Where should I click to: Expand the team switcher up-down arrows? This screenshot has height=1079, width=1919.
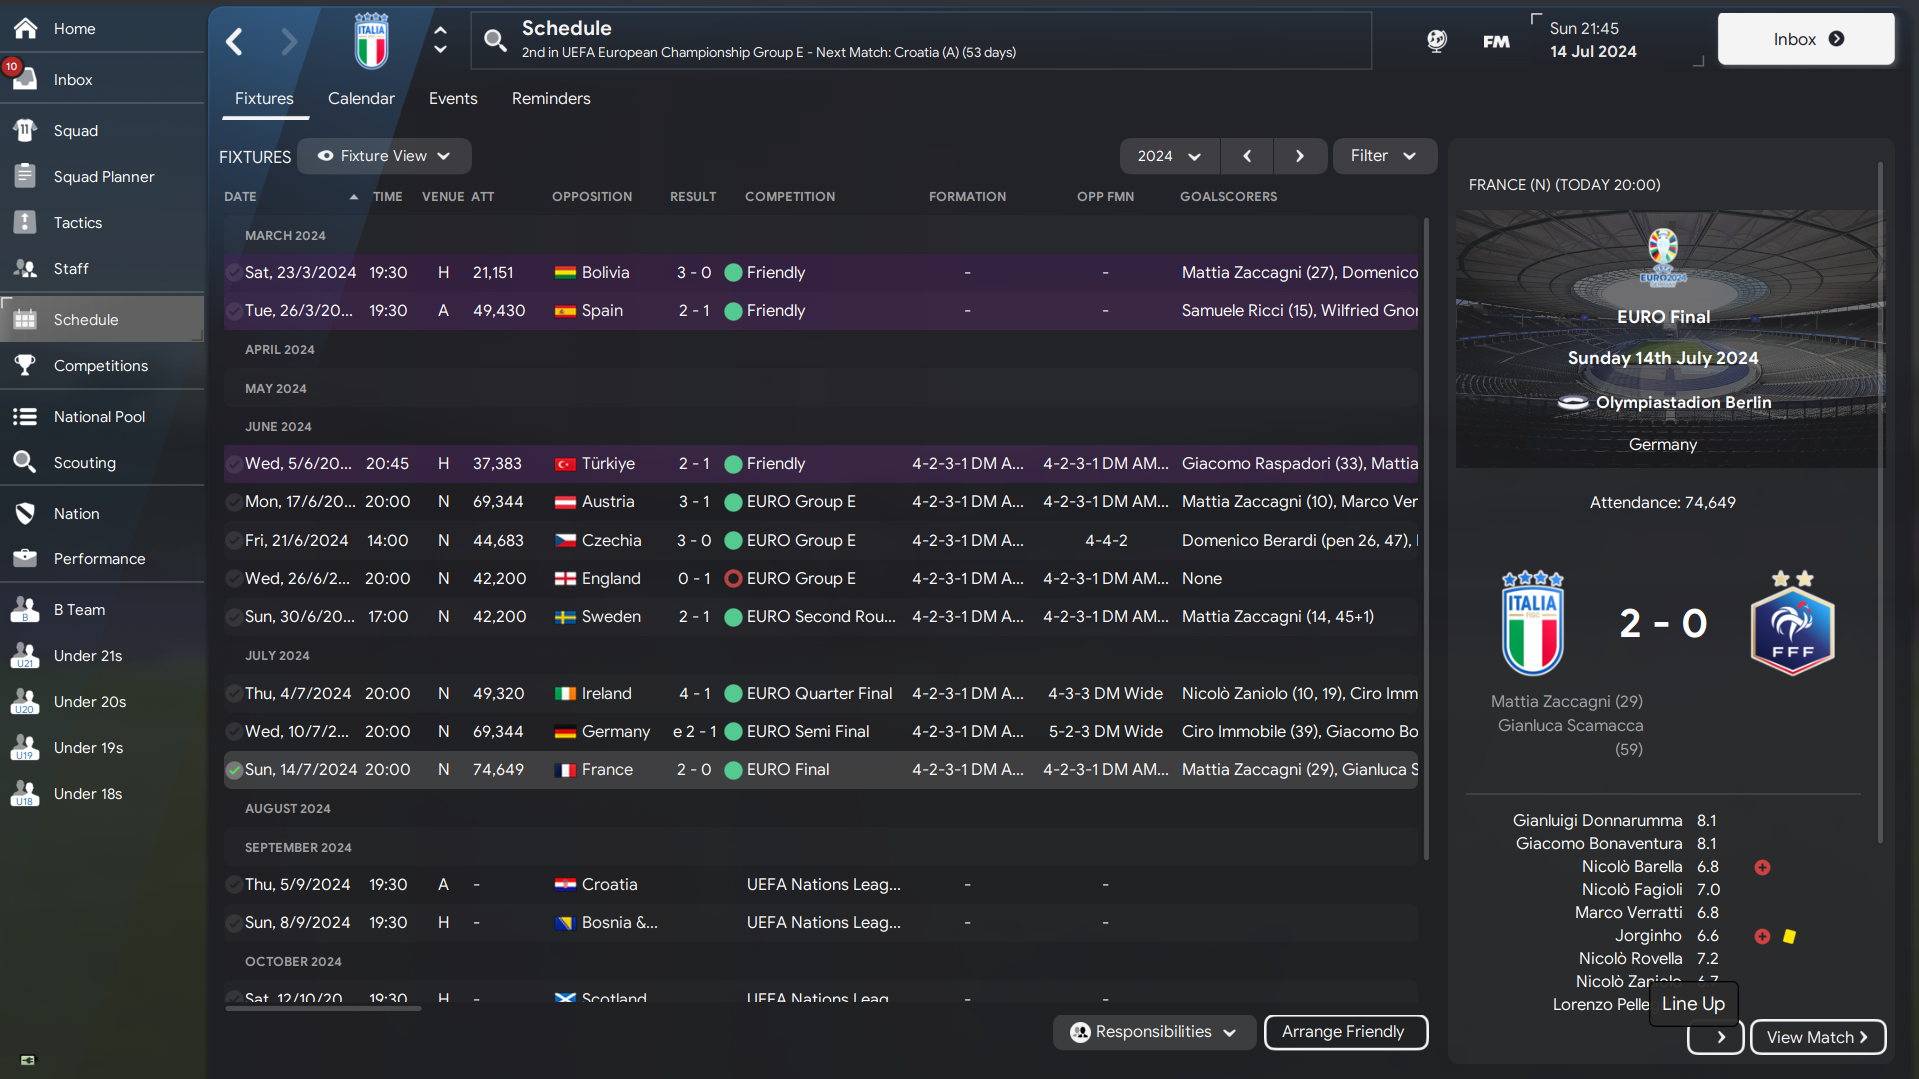[440, 40]
